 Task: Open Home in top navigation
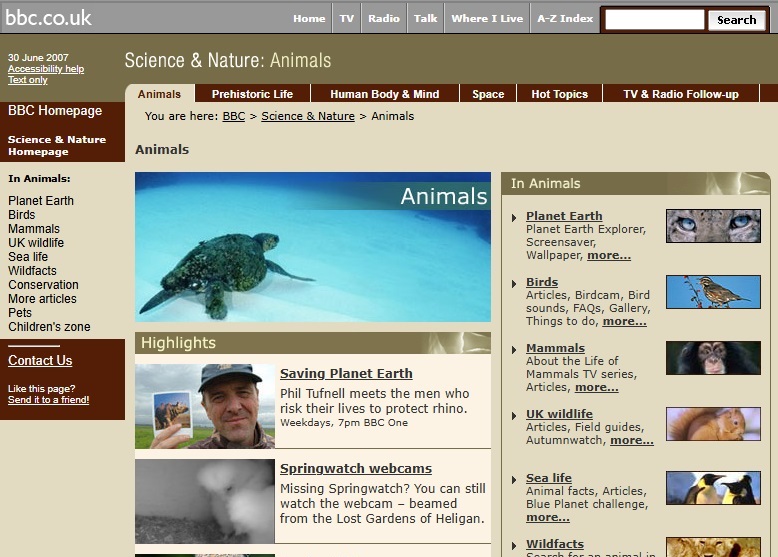coord(309,18)
